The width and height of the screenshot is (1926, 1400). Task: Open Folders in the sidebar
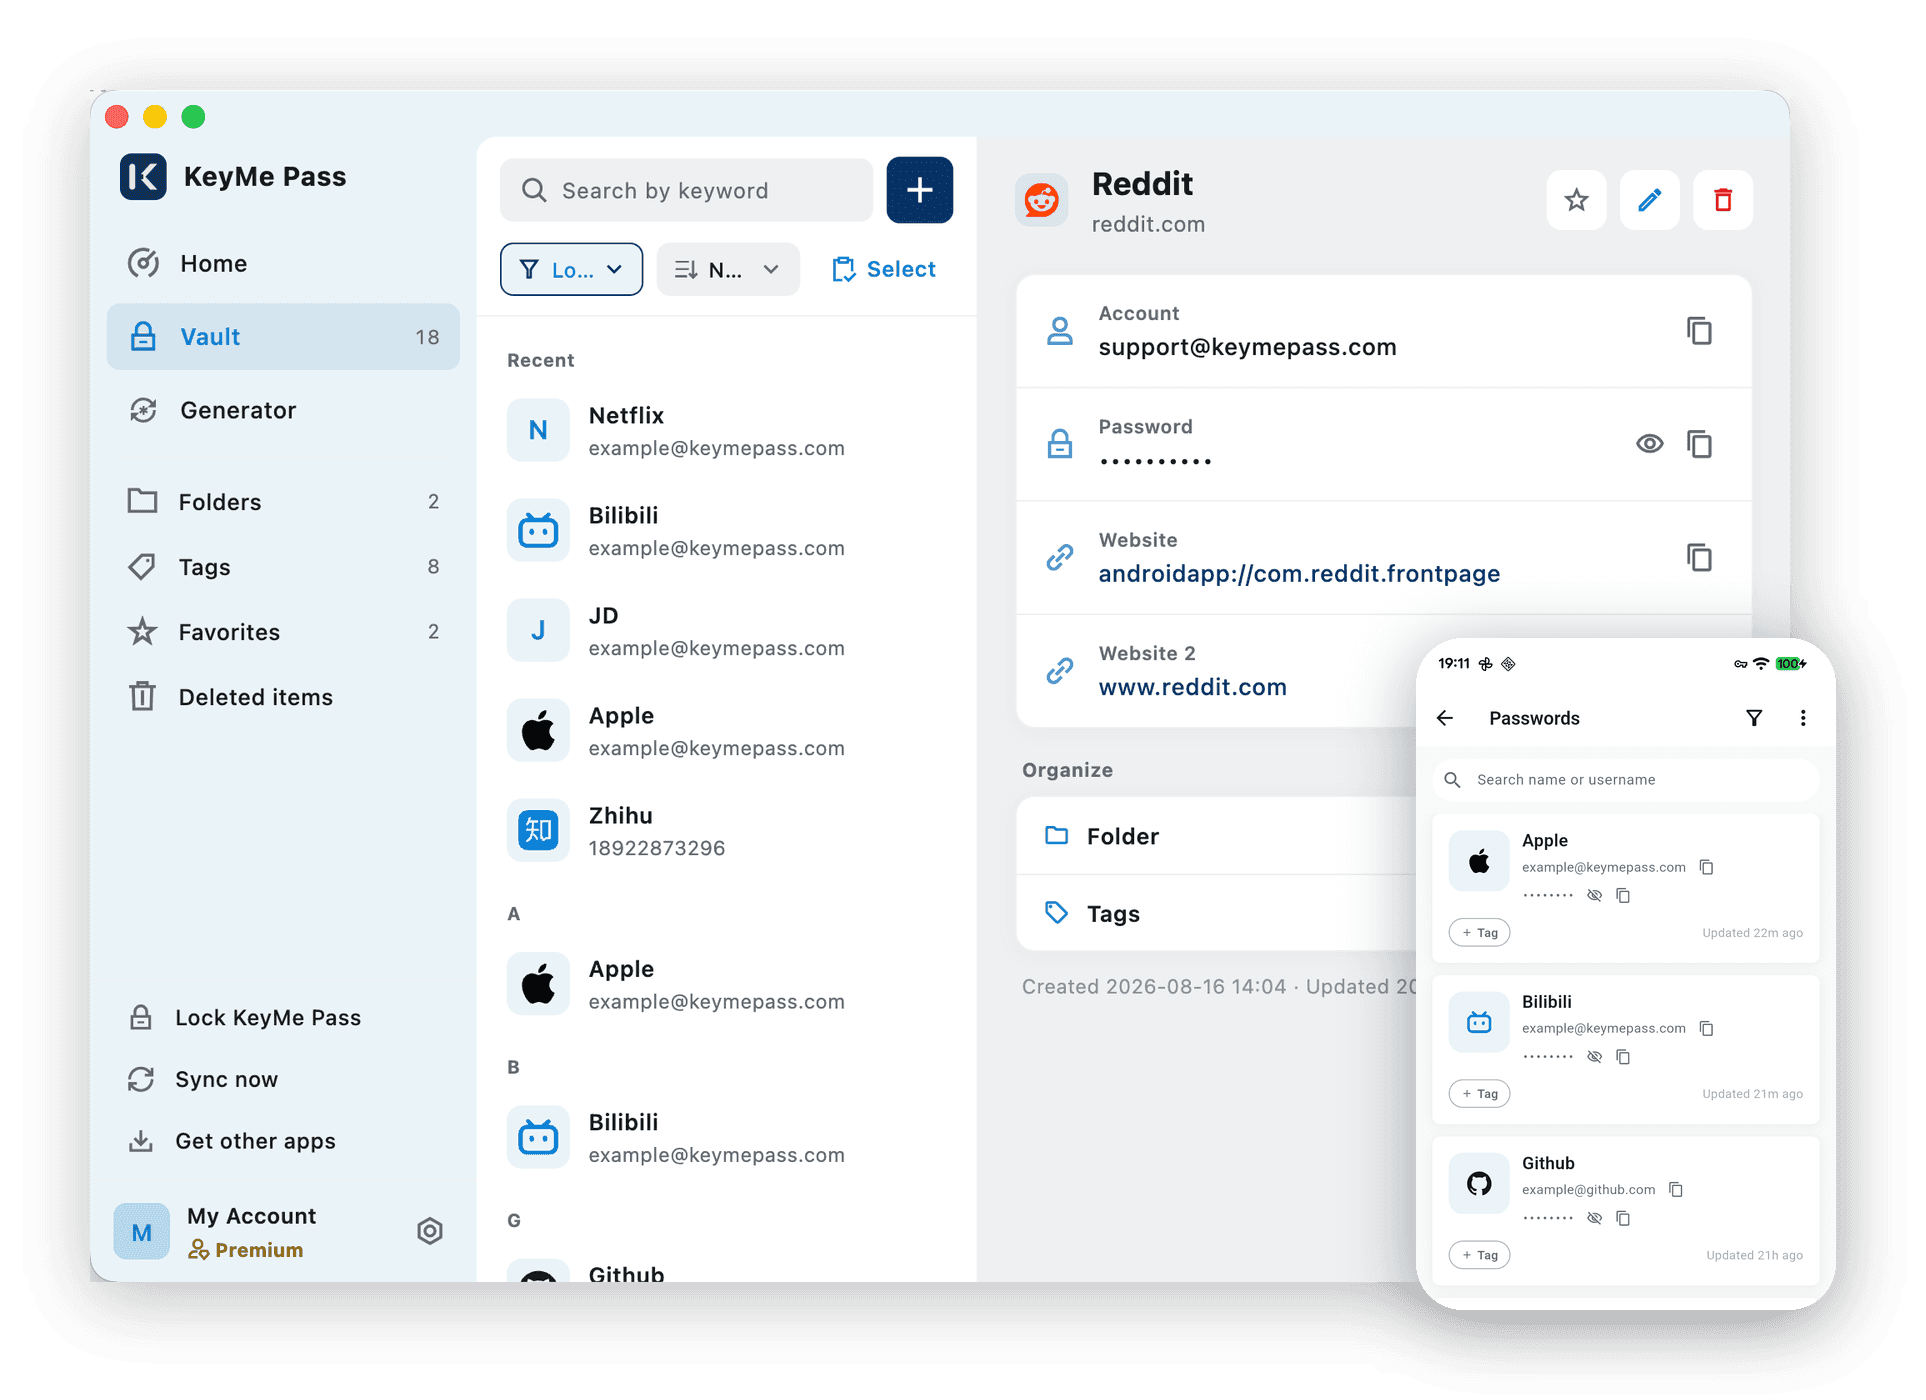click(283, 501)
